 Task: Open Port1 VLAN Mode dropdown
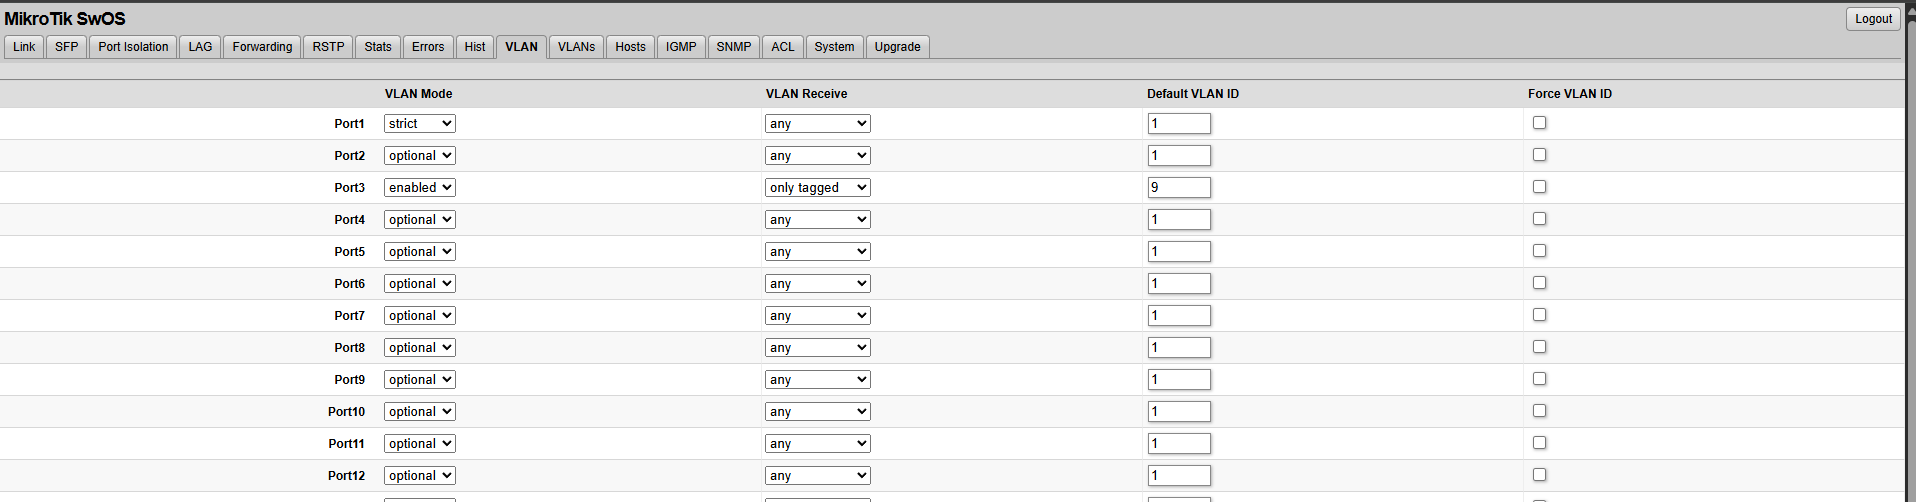(x=420, y=124)
